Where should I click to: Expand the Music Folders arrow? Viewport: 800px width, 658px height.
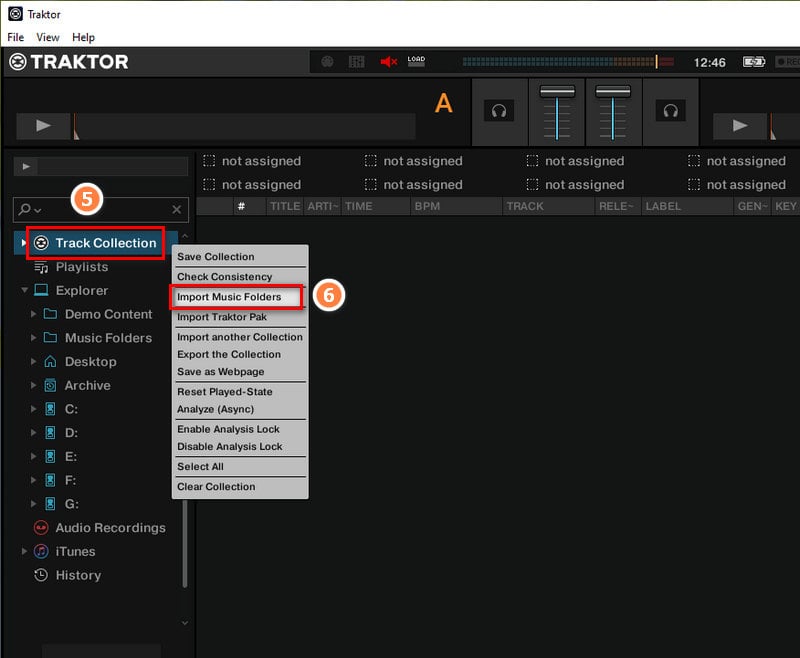(33, 338)
